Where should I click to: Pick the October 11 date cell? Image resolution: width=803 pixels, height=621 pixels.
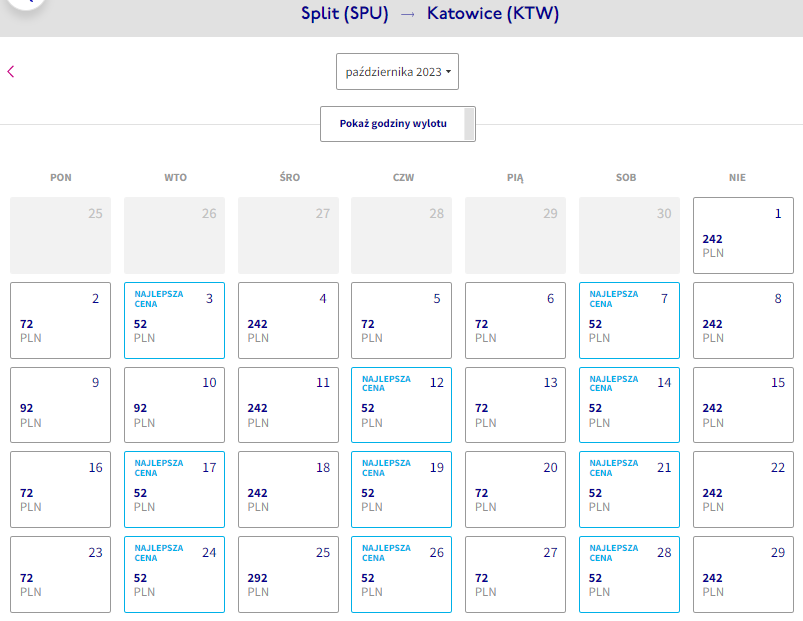click(288, 405)
